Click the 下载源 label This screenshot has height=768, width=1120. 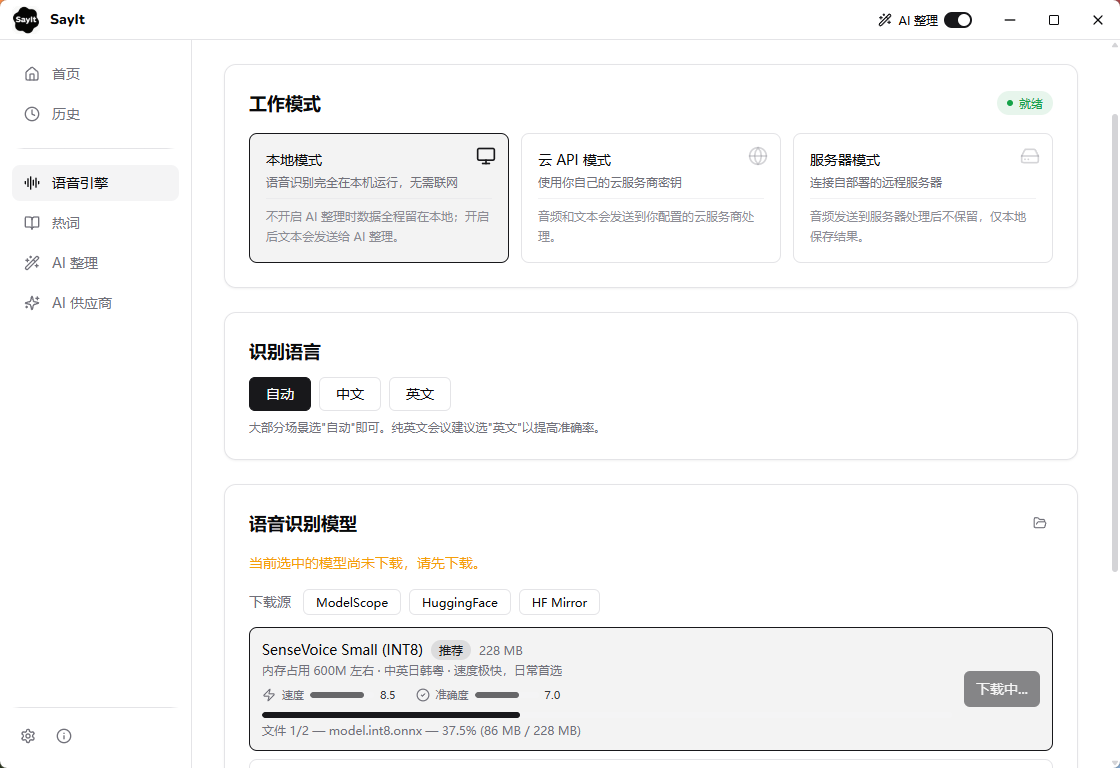(270, 602)
